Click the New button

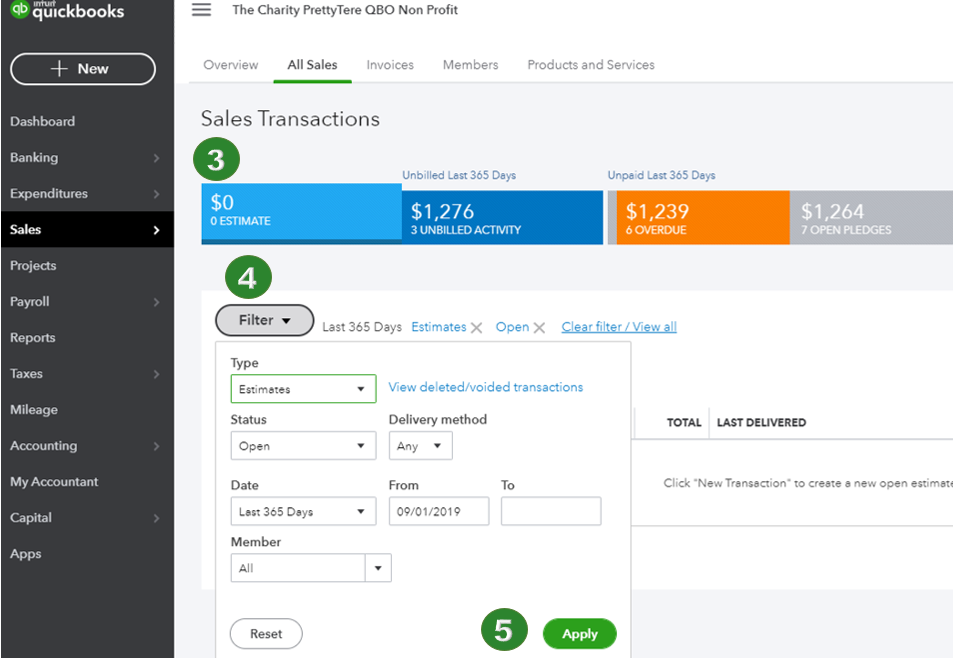(83, 69)
